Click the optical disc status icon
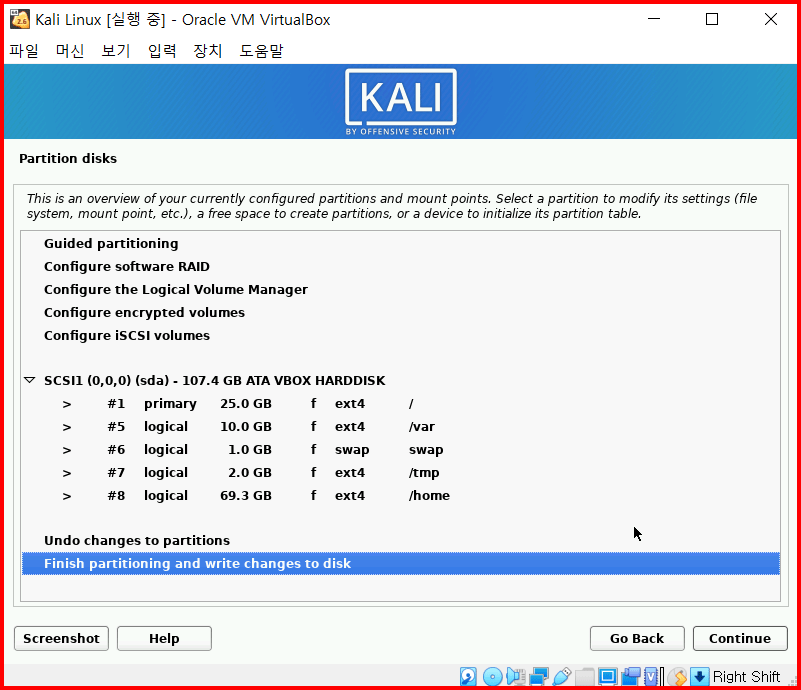The height and width of the screenshot is (690, 801). tap(492, 676)
